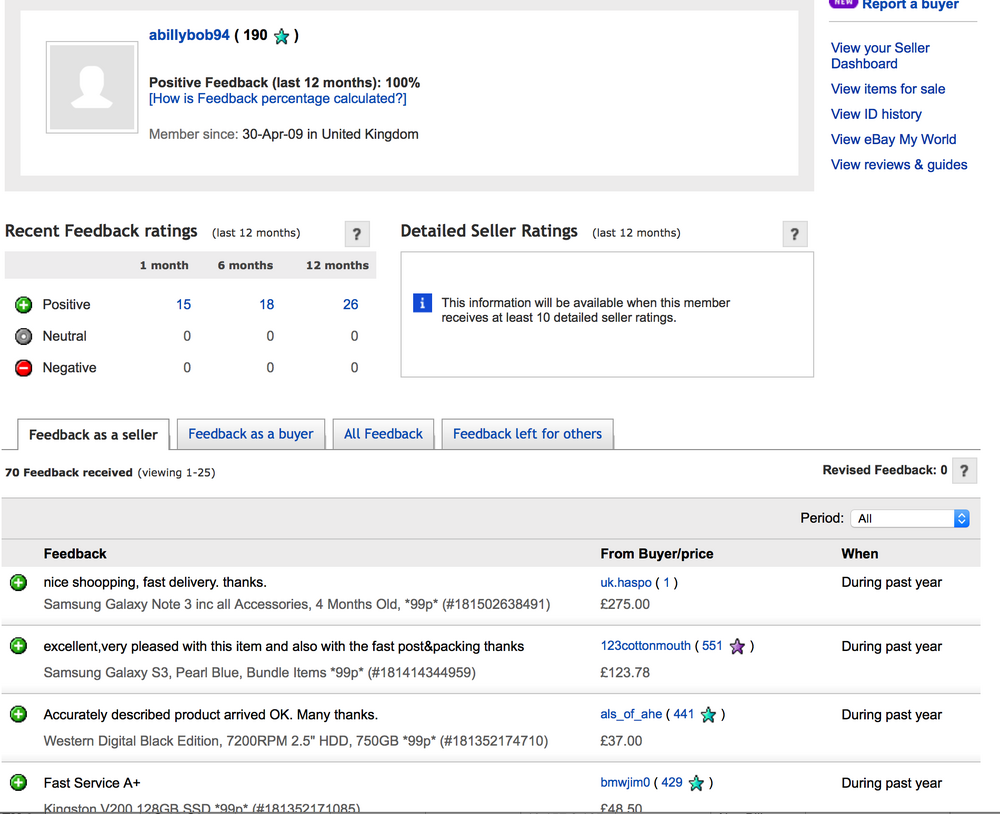Screen dimensions: 1000x814
Task: Open the abillybob94 username link
Action: coord(189,35)
